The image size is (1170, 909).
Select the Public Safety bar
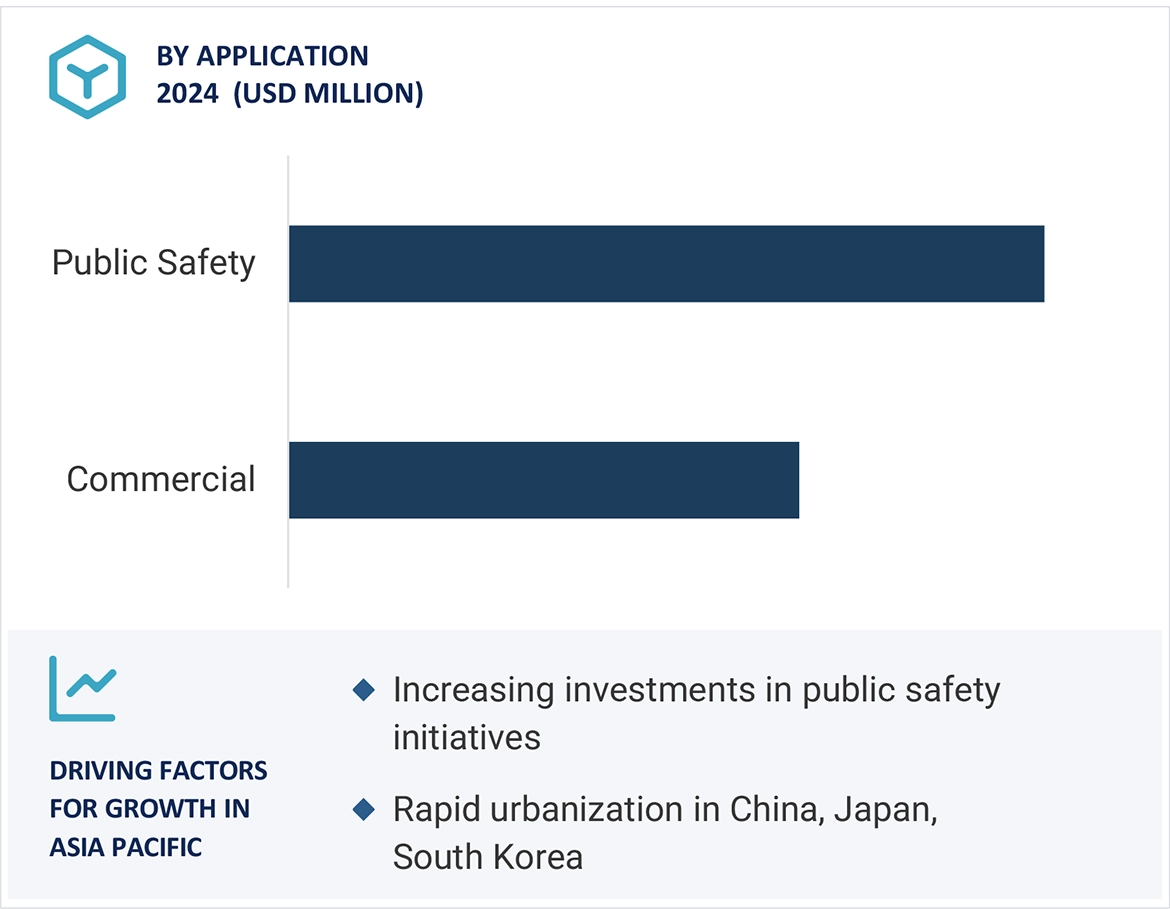[666, 264]
